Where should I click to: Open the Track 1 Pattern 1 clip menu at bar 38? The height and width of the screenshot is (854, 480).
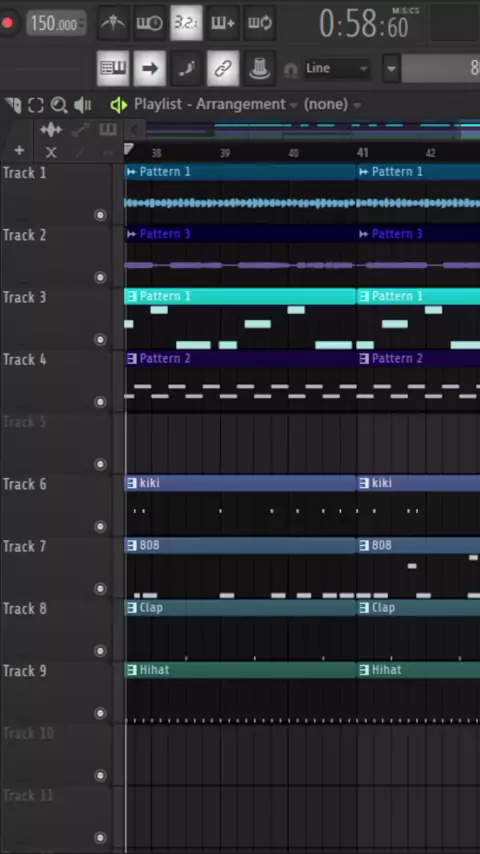(131, 172)
